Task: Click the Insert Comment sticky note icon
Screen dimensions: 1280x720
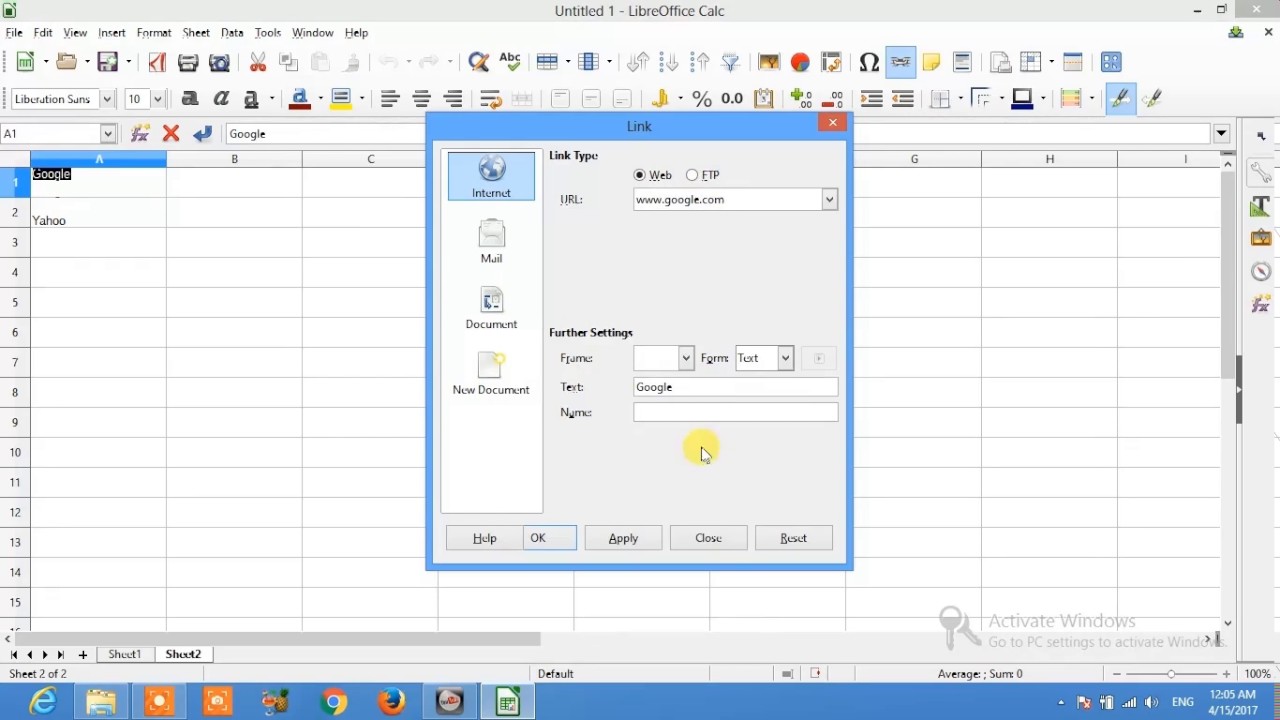Action: coord(931,62)
